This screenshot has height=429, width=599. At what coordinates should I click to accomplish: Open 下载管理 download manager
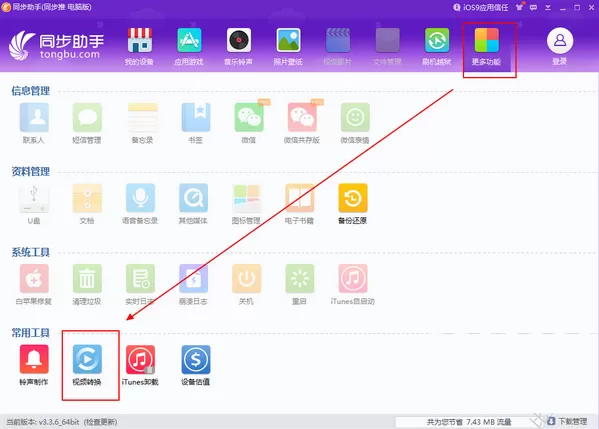pyautogui.click(x=567, y=421)
